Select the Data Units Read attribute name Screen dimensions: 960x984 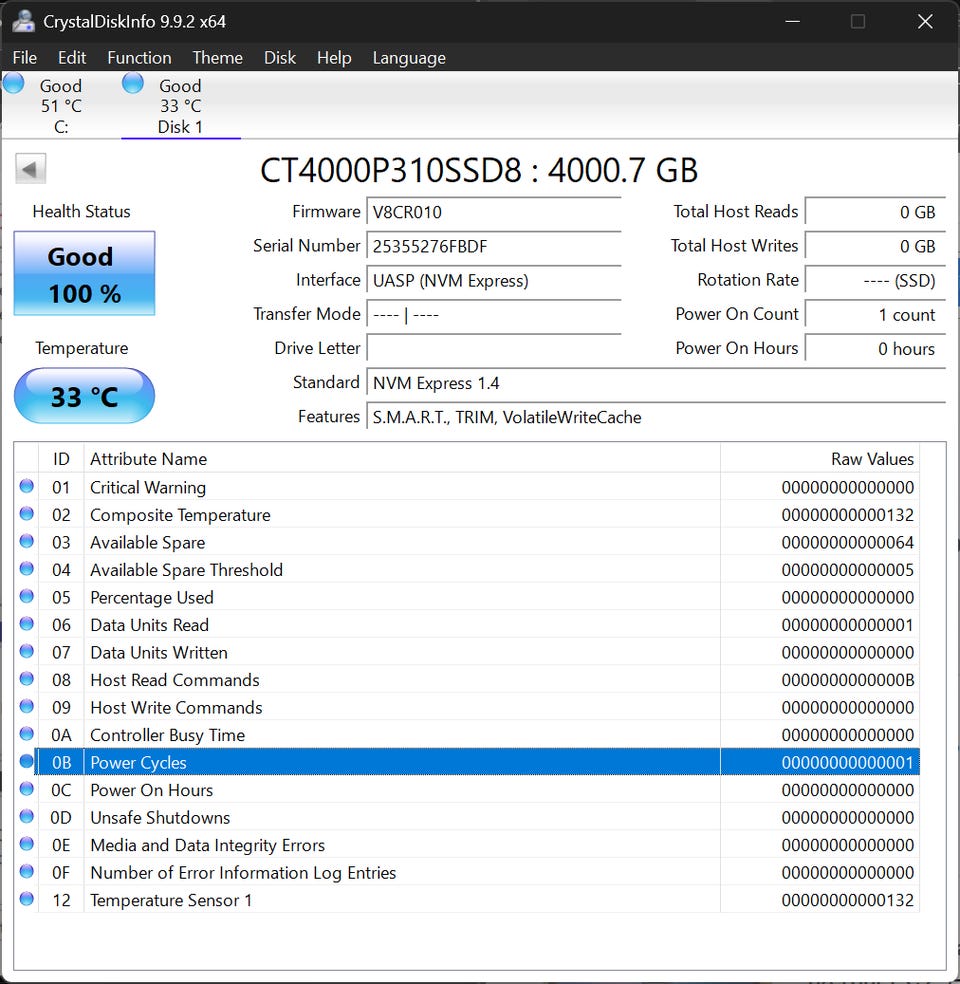[149, 625]
